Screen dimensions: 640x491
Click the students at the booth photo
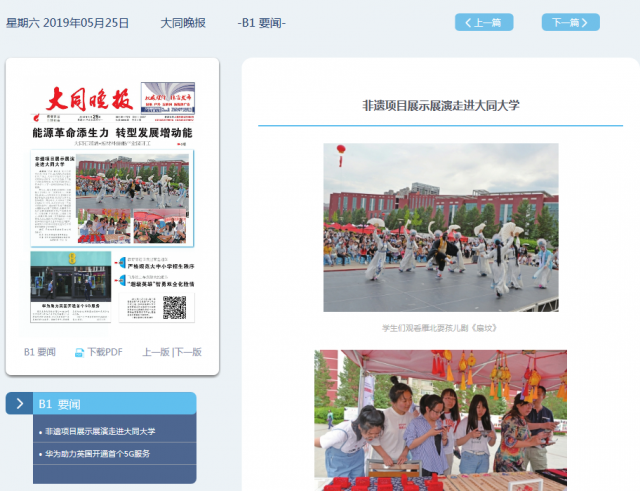click(440, 420)
